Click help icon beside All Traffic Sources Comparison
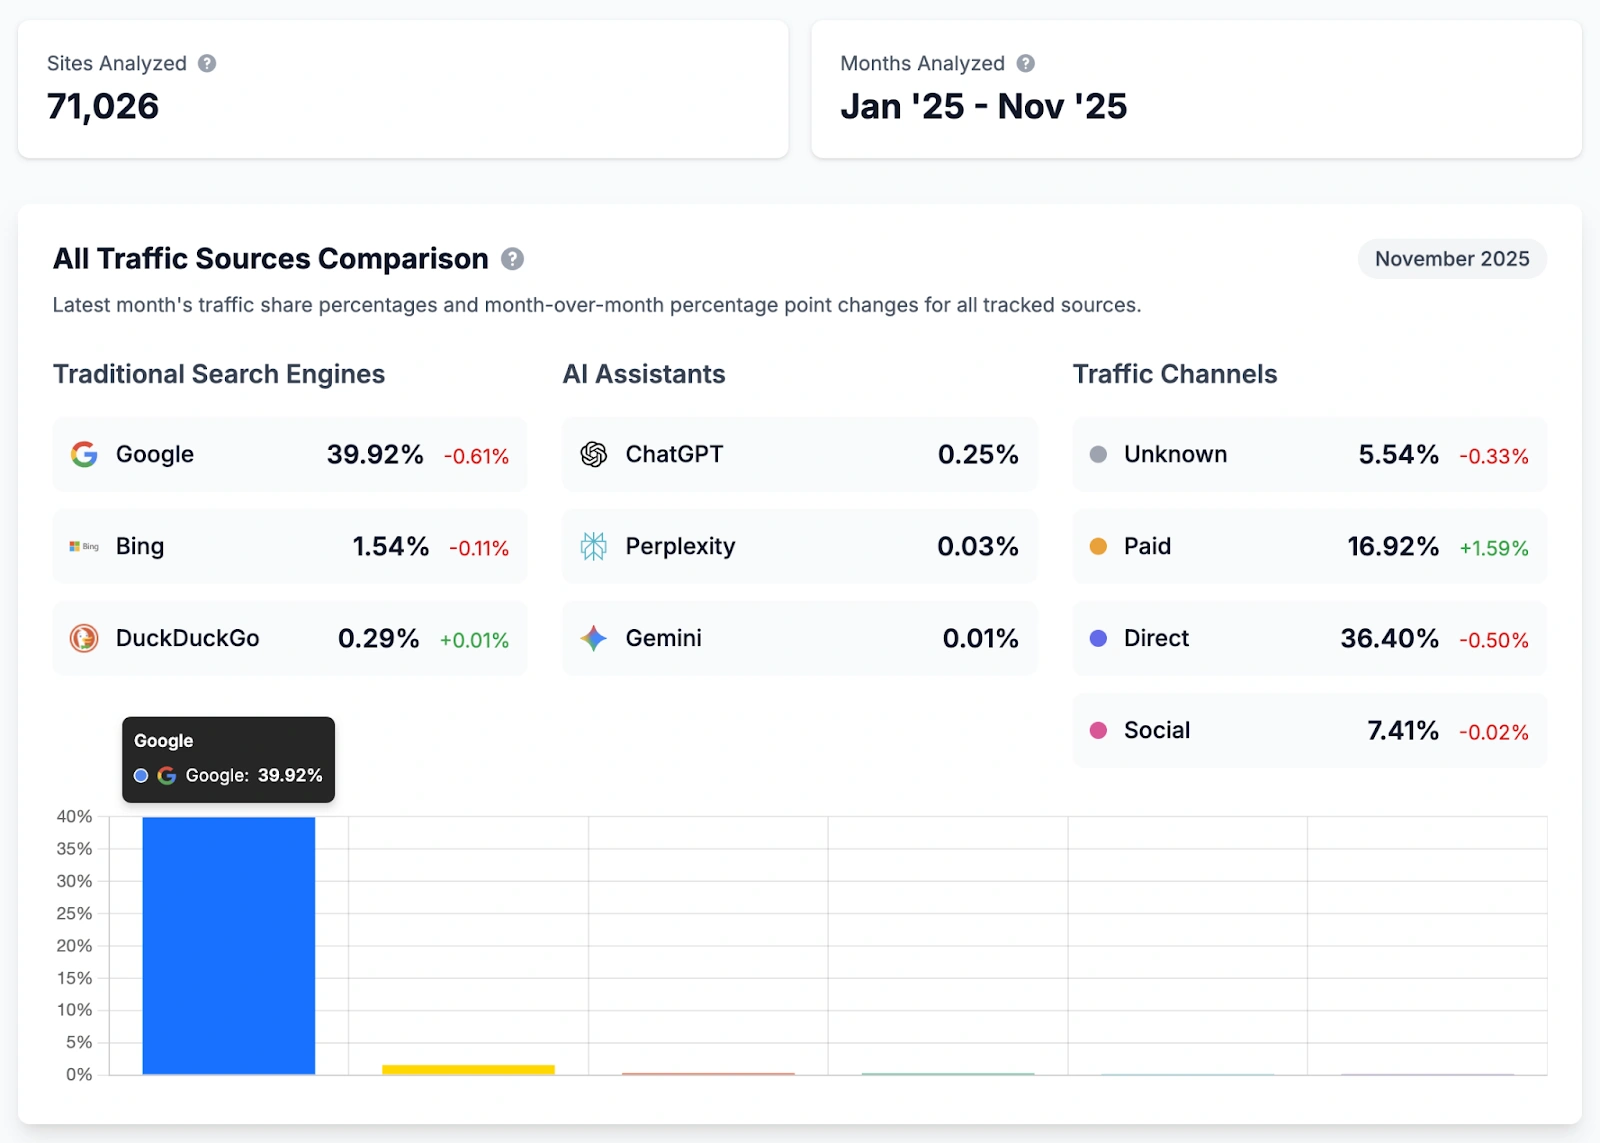Image resolution: width=1600 pixels, height=1143 pixels. pos(512,259)
